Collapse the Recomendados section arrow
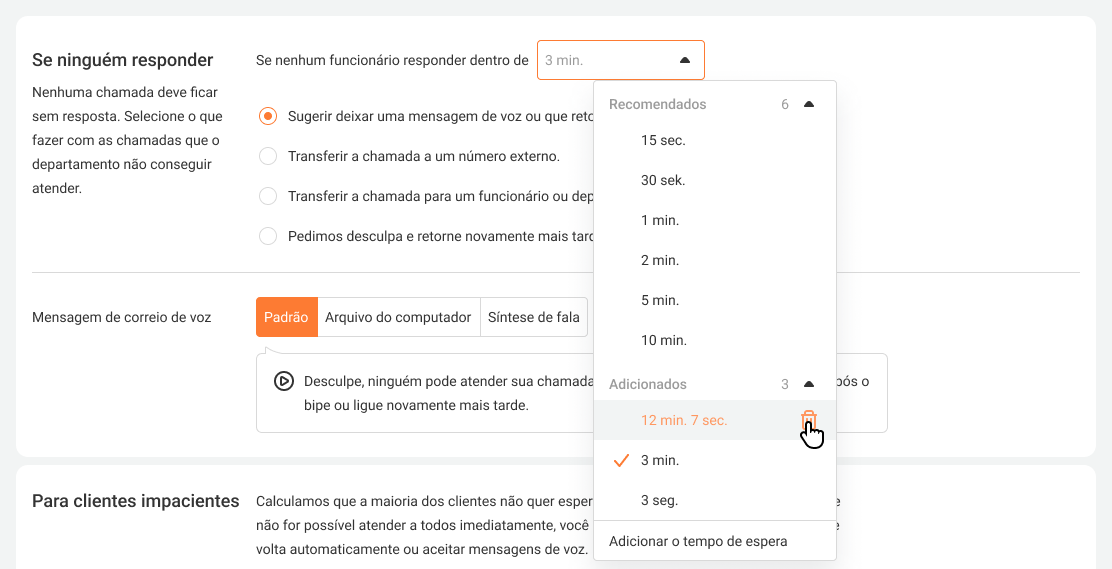 click(809, 104)
